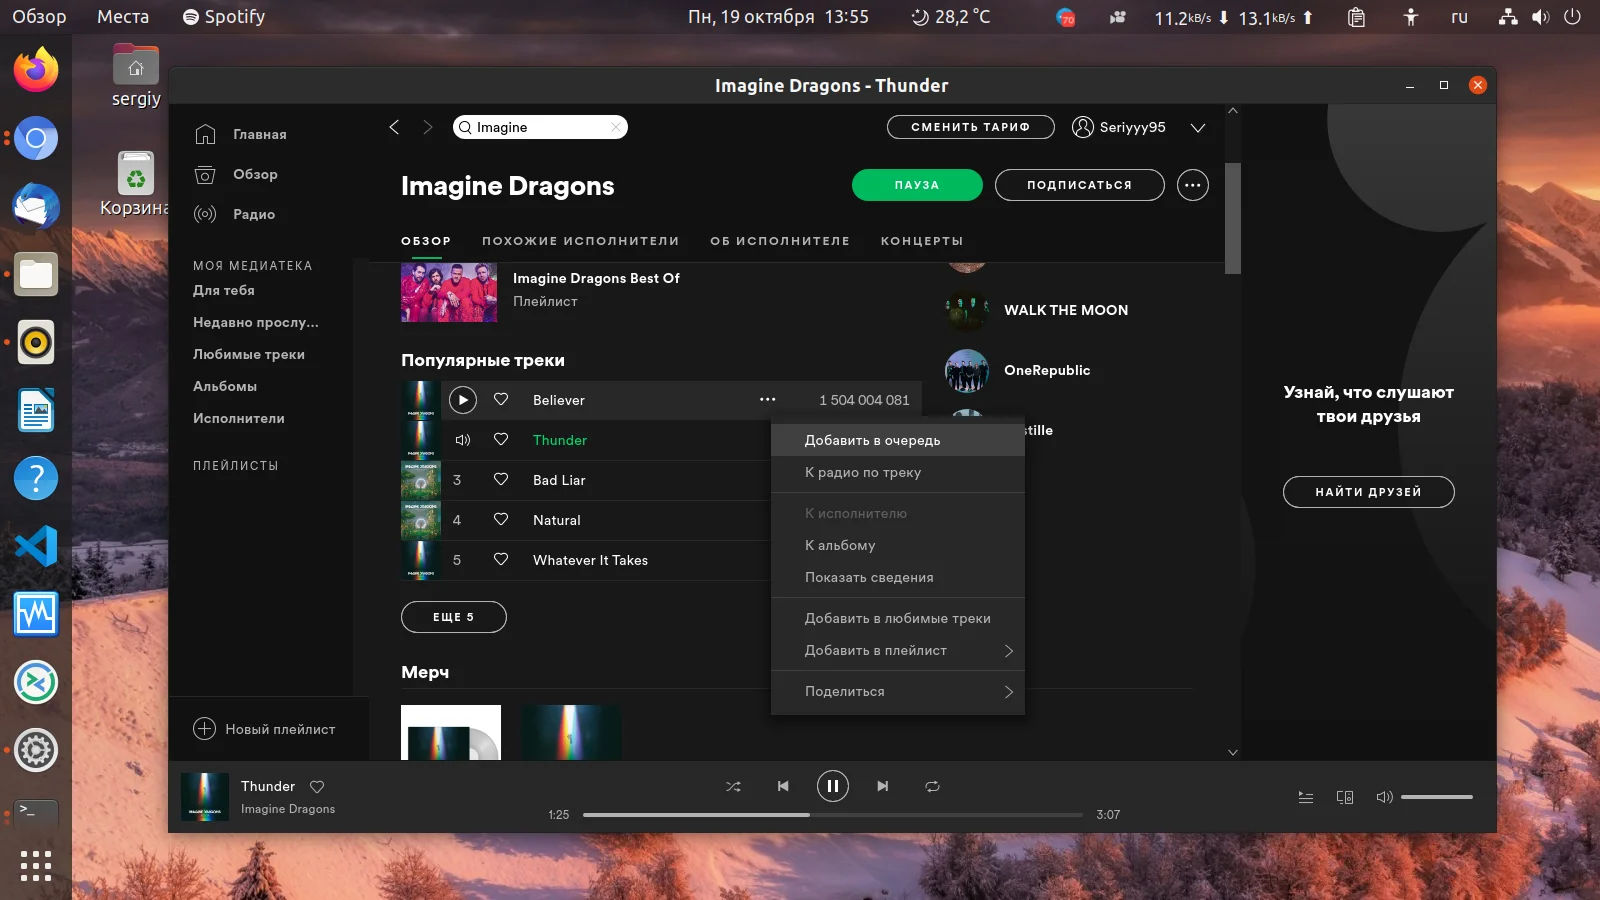1600x900 pixels.
Task: Open the devices available menu
Action: (1345, 797)
